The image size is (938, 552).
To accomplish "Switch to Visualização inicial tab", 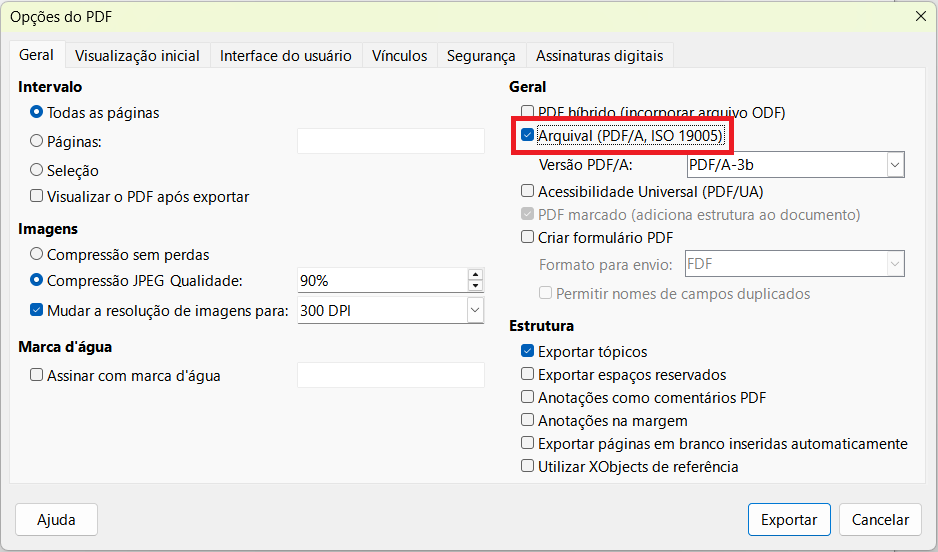I will (137, 56).
